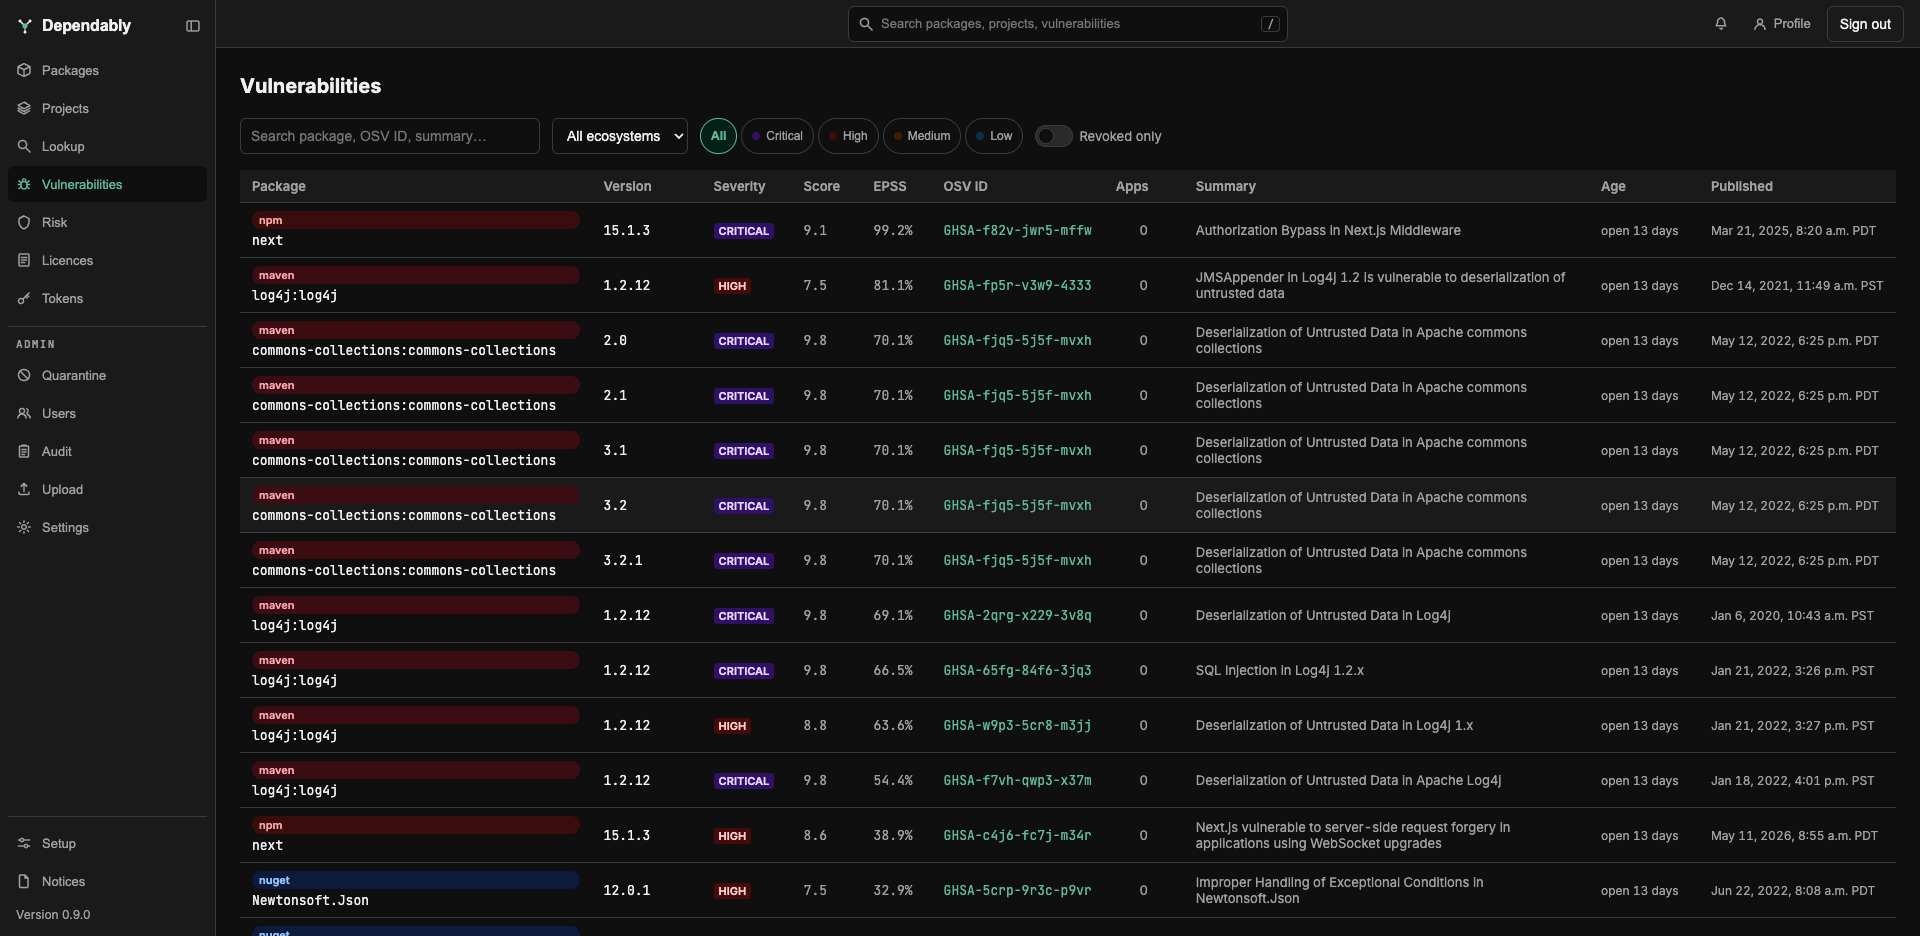Sort by the Score column header
Screen dimensions: 1920x936
821,187
